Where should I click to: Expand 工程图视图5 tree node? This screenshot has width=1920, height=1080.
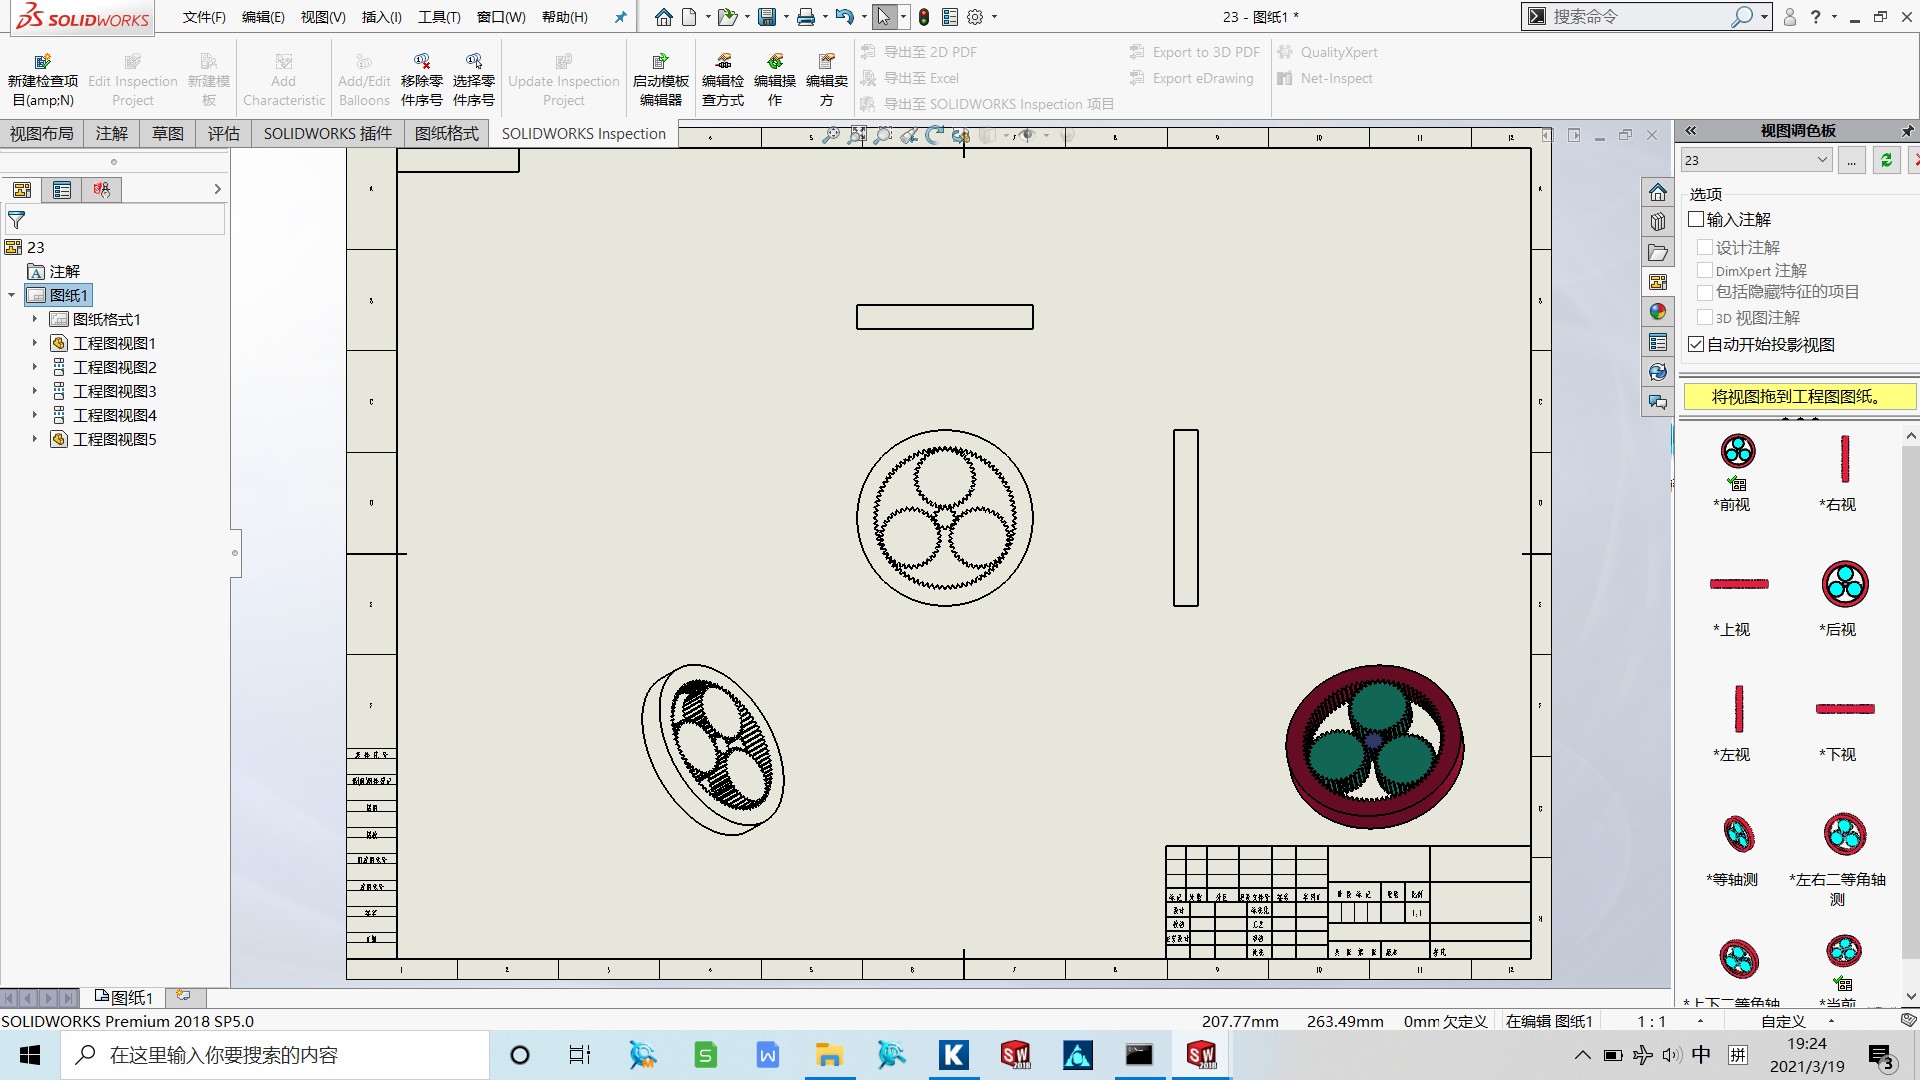(x=35, y=439)
